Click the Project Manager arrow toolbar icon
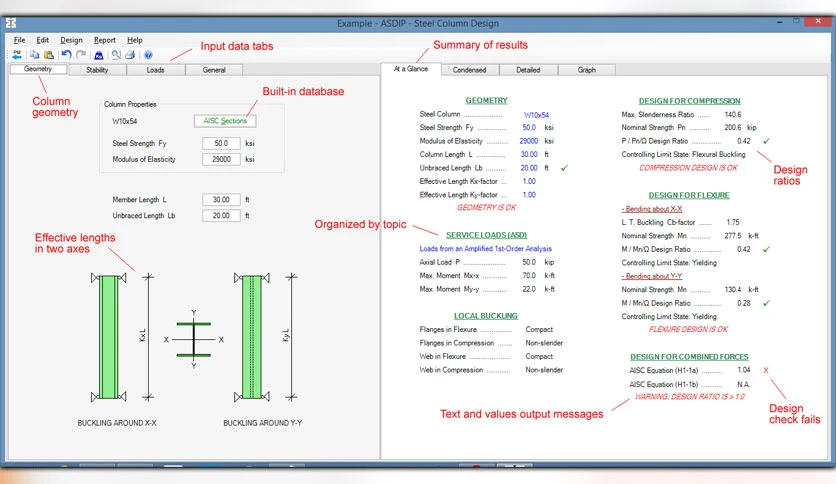 coord(17,54)
